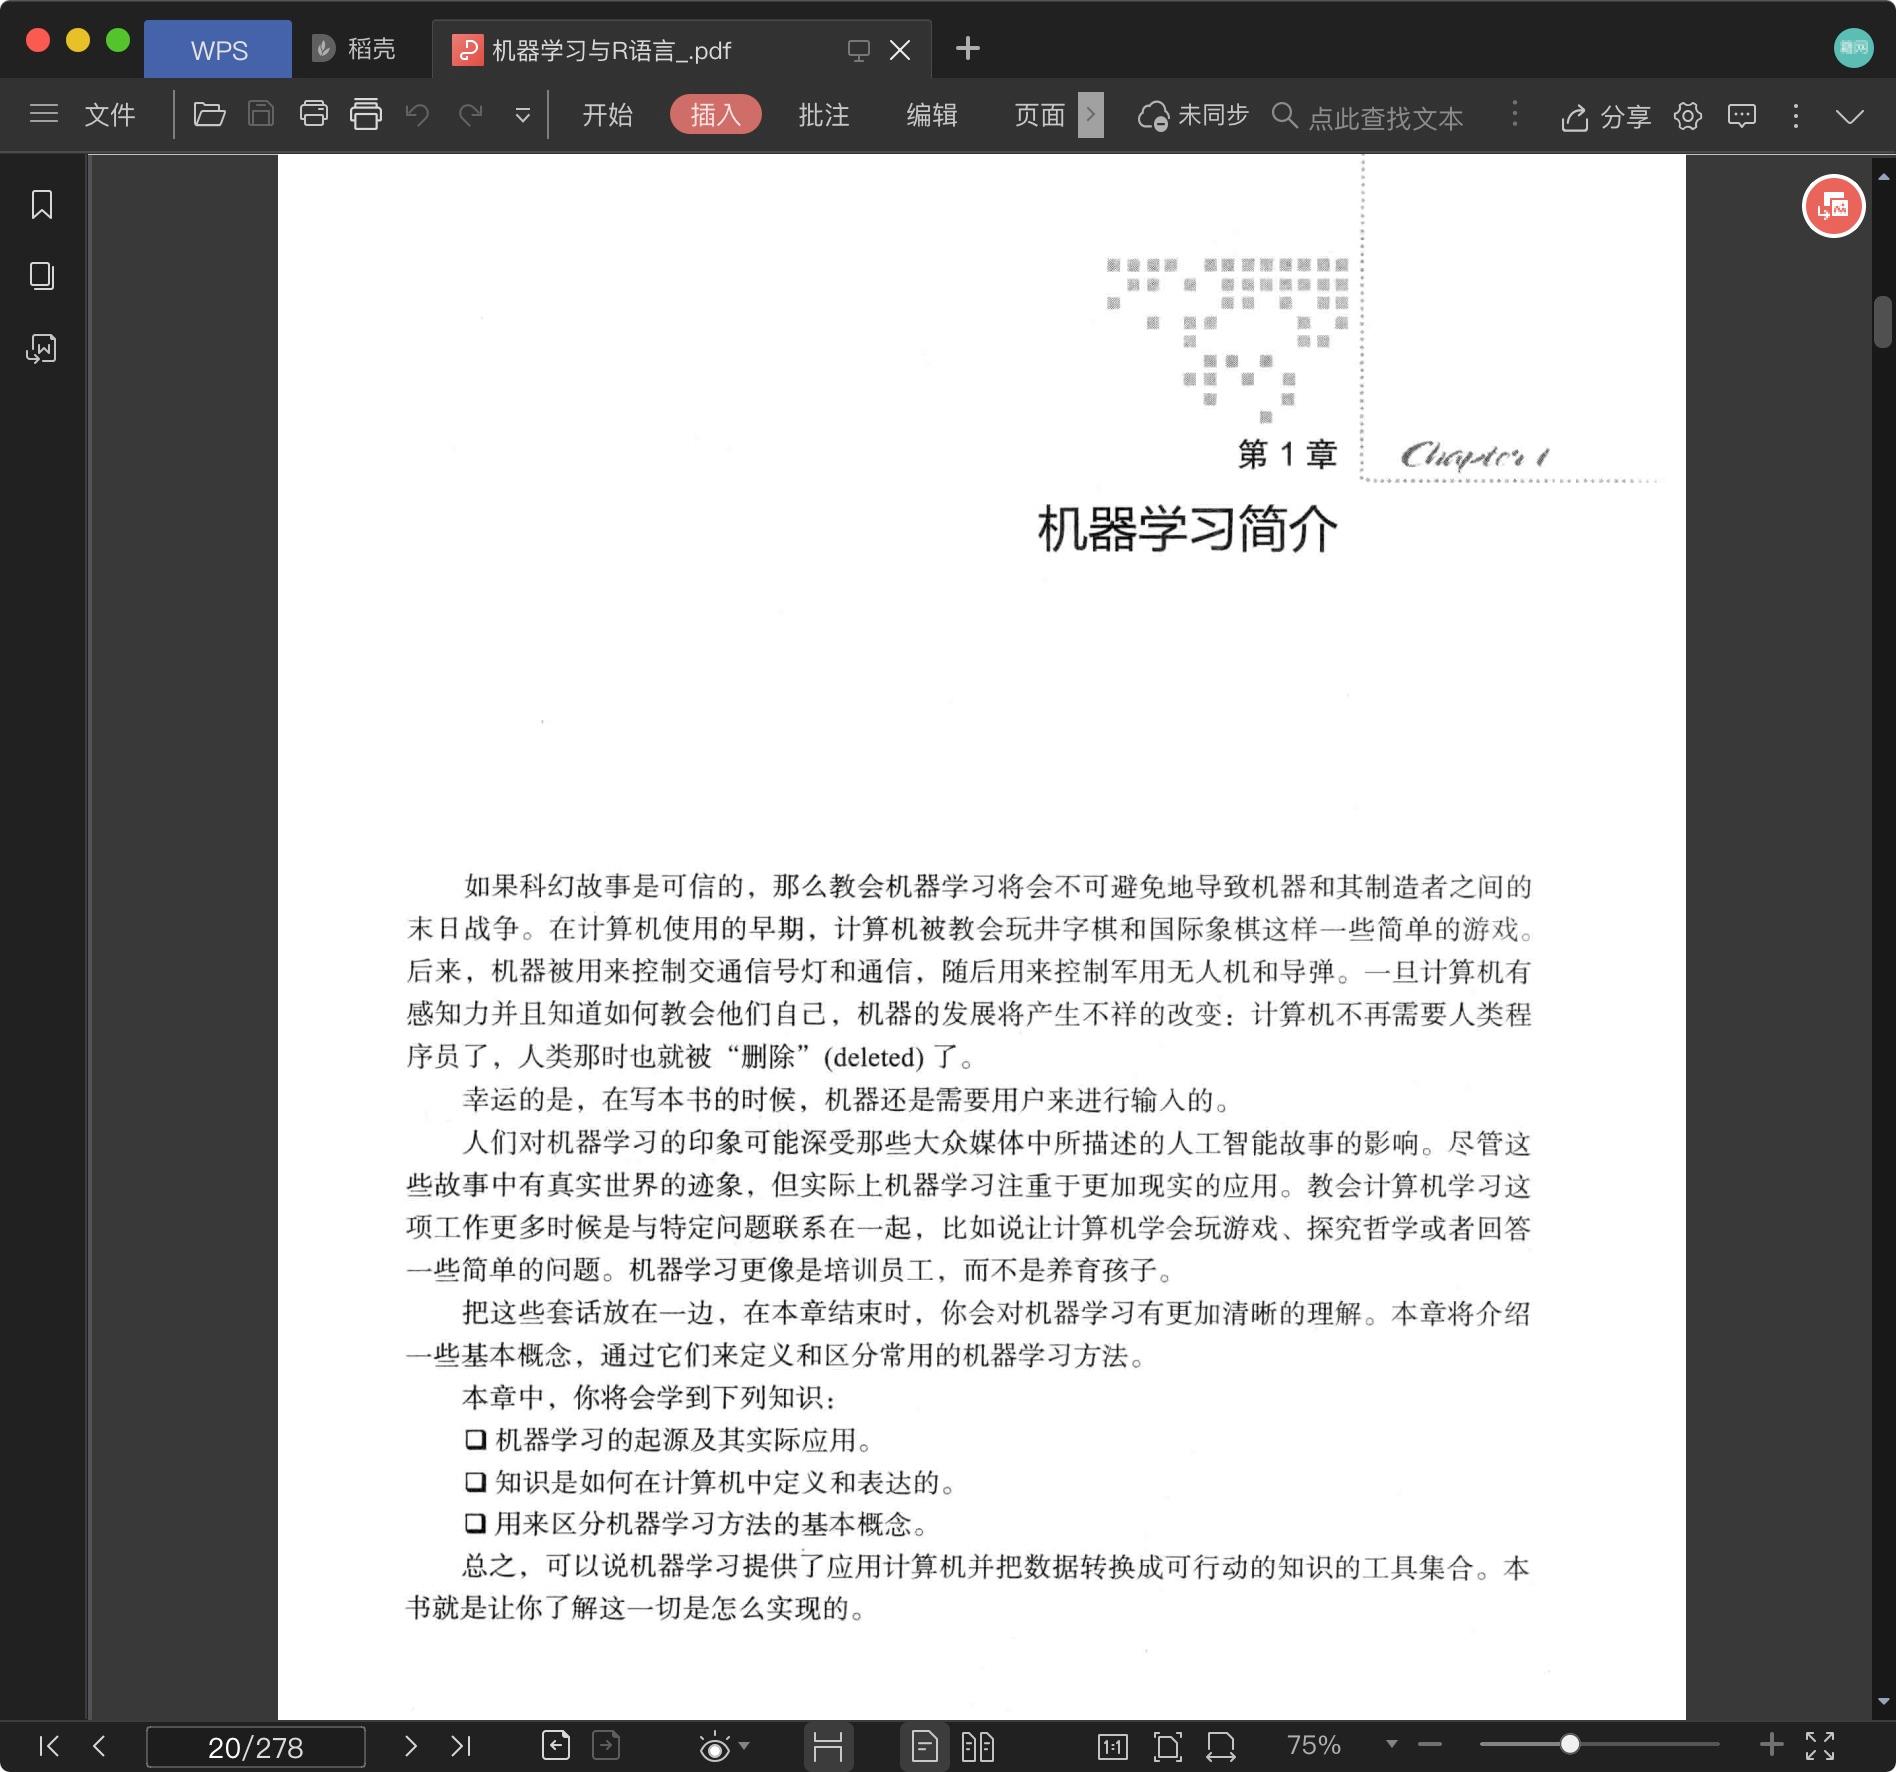
Task: Fit page to width
Action: click(1221, 1746)
